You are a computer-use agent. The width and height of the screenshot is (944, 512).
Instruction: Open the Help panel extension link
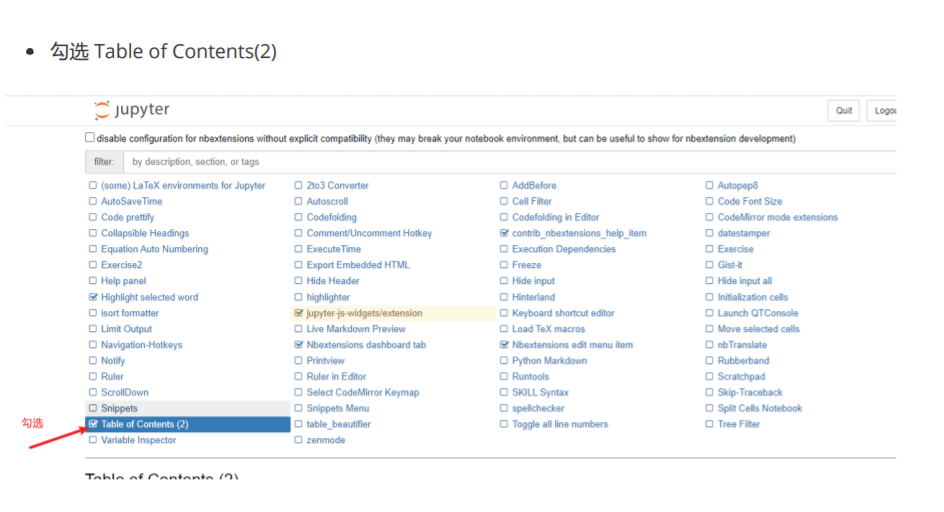[x=123, y=281]
